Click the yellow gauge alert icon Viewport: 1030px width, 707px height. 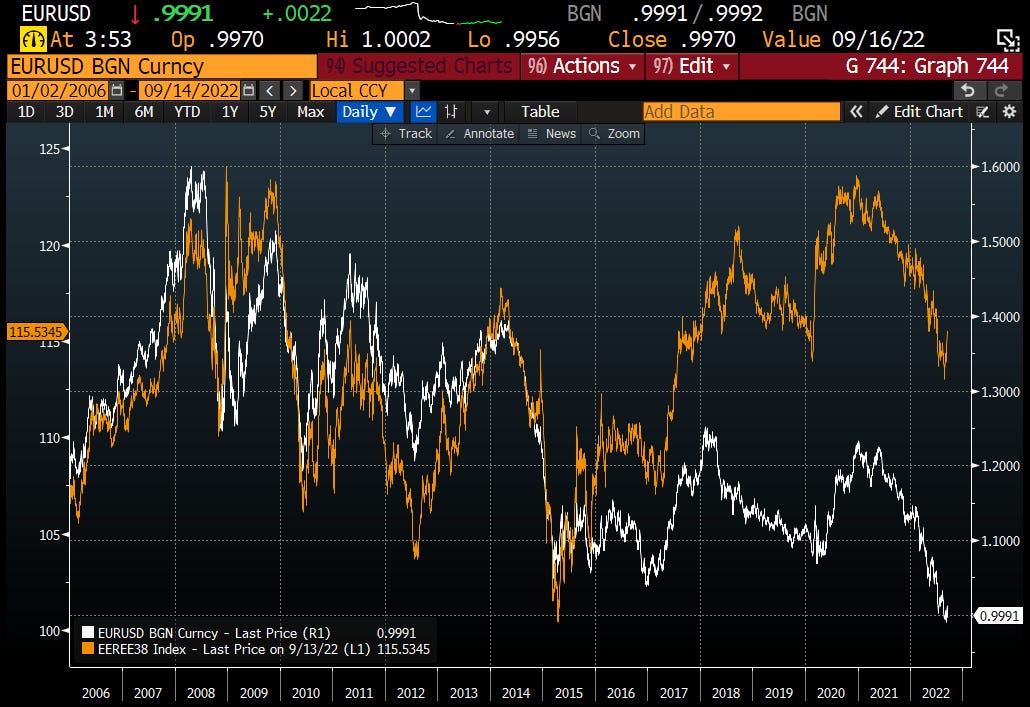tap(34, 39)
